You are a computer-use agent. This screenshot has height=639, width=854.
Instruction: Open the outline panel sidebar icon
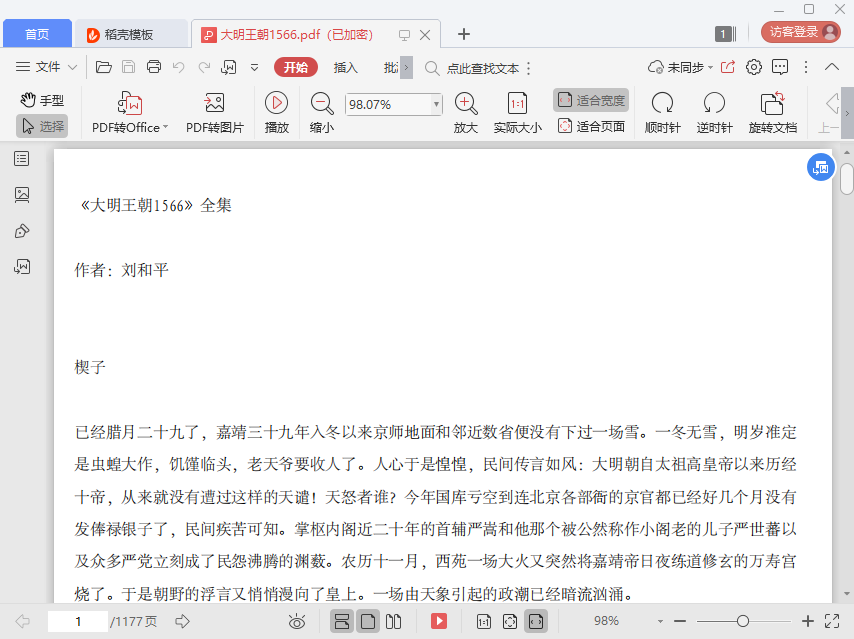point(22,159)
